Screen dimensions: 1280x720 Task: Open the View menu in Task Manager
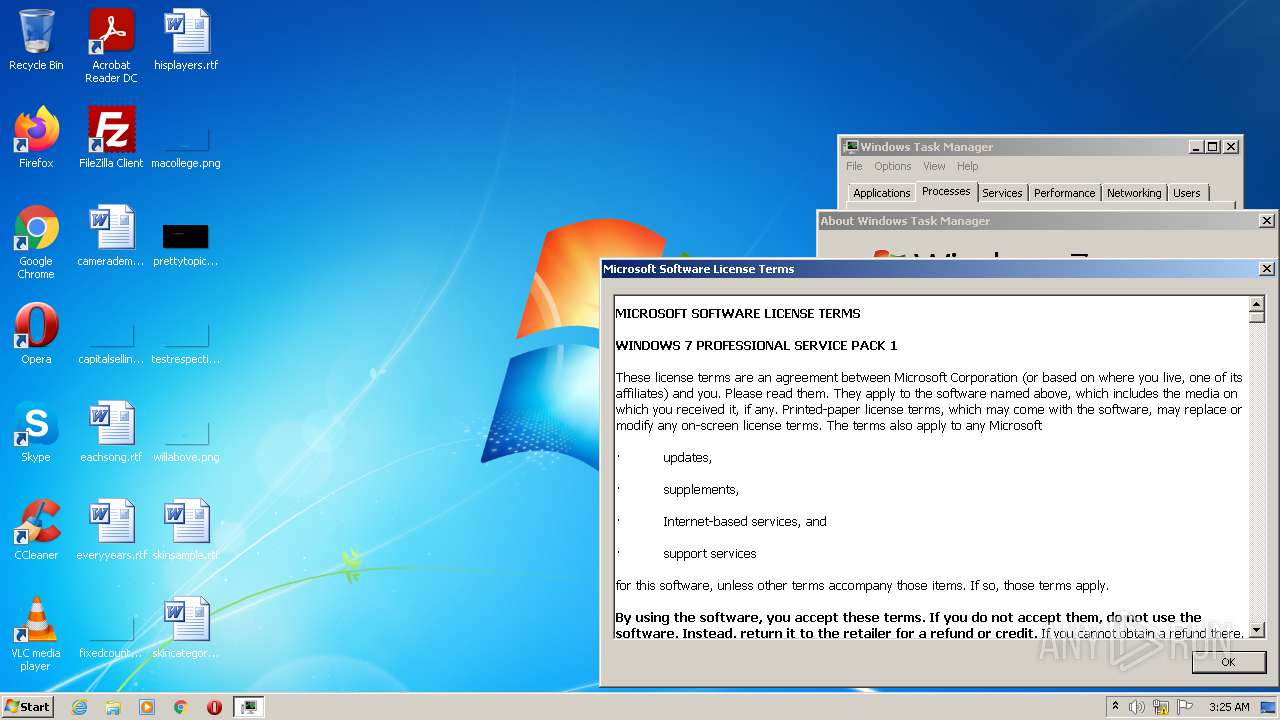tap(934, 166)
